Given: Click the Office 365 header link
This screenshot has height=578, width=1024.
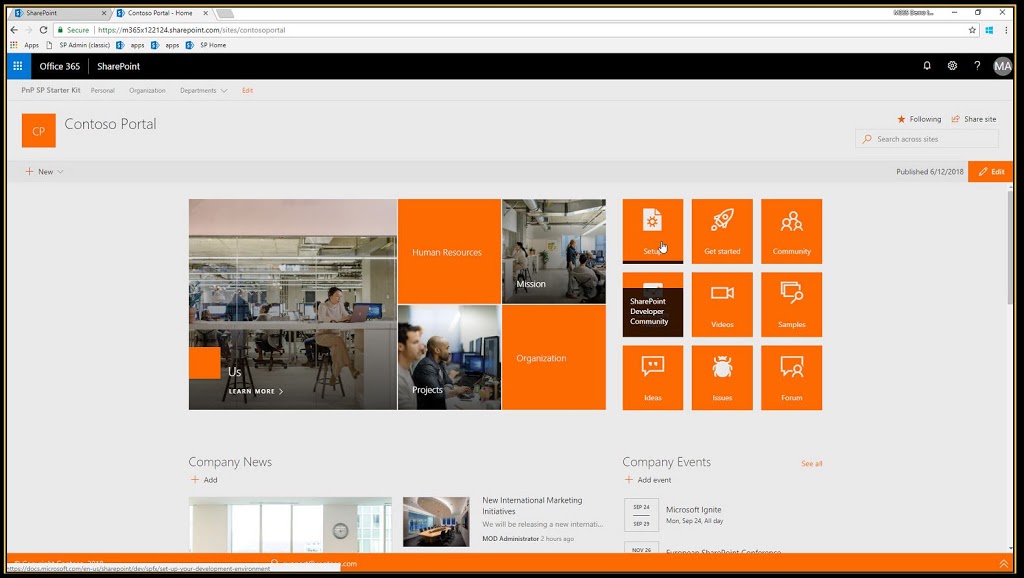Looking at the screenshot, I should [59, 66].
